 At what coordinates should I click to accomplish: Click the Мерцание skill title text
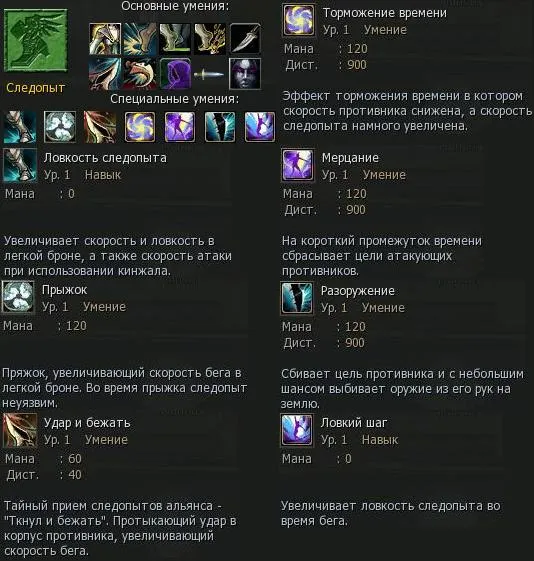[350, 158]
